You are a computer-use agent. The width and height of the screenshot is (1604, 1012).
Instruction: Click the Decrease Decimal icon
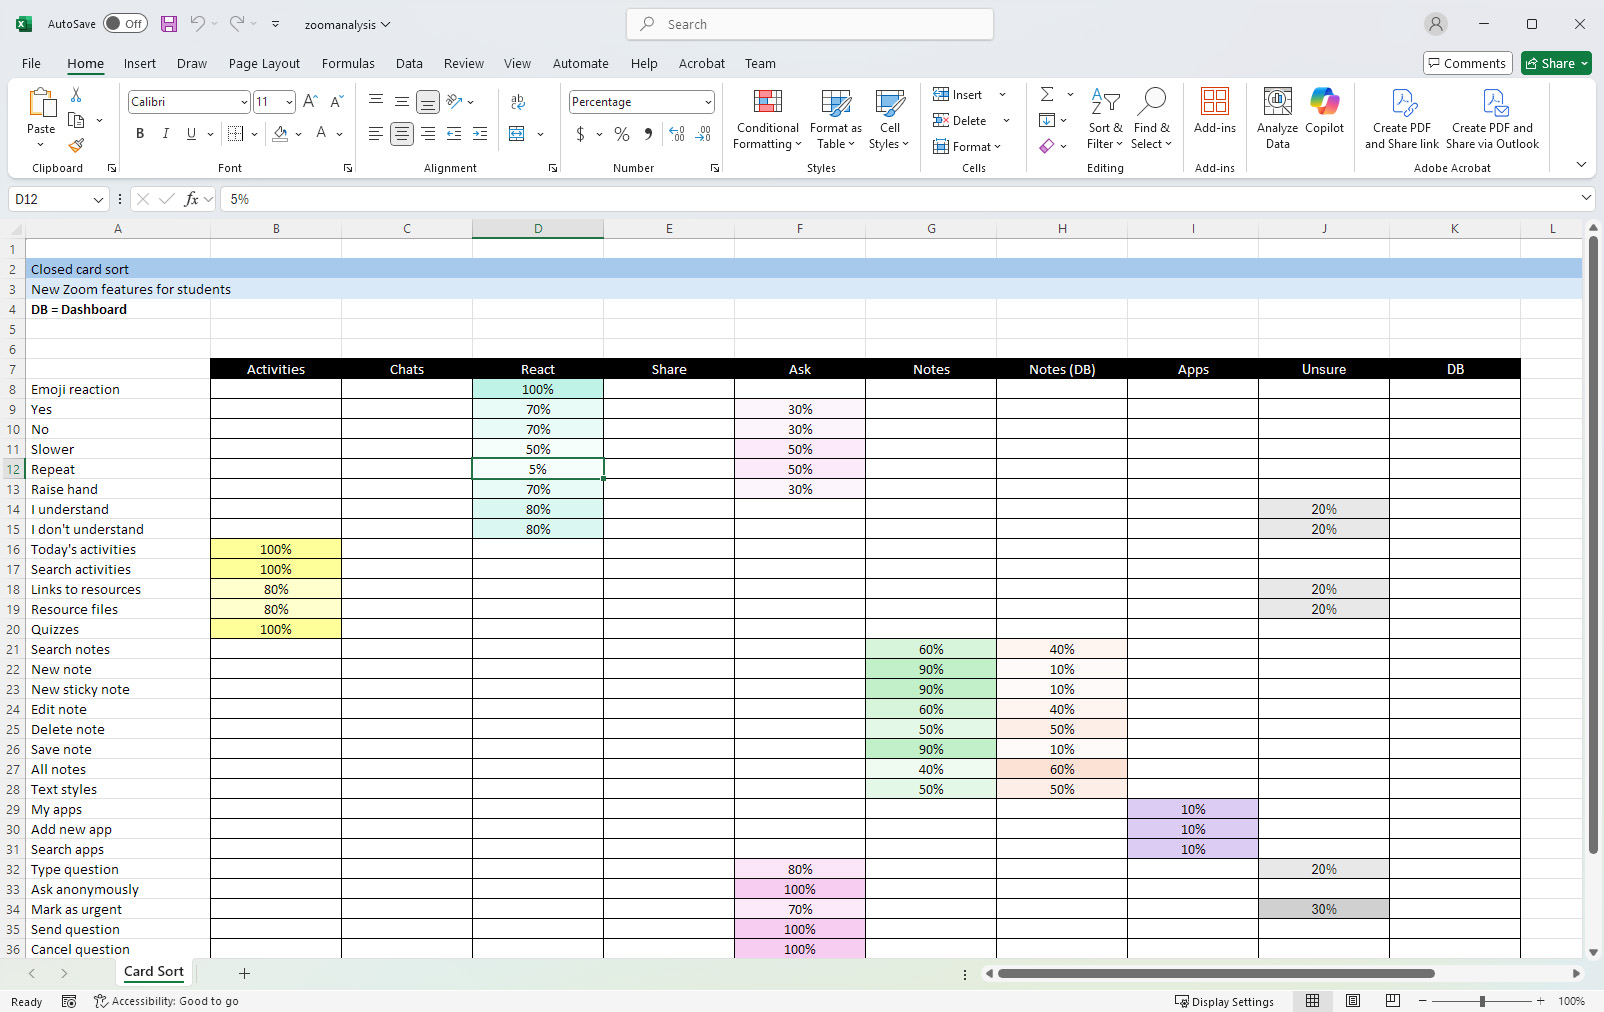(703, 134)
